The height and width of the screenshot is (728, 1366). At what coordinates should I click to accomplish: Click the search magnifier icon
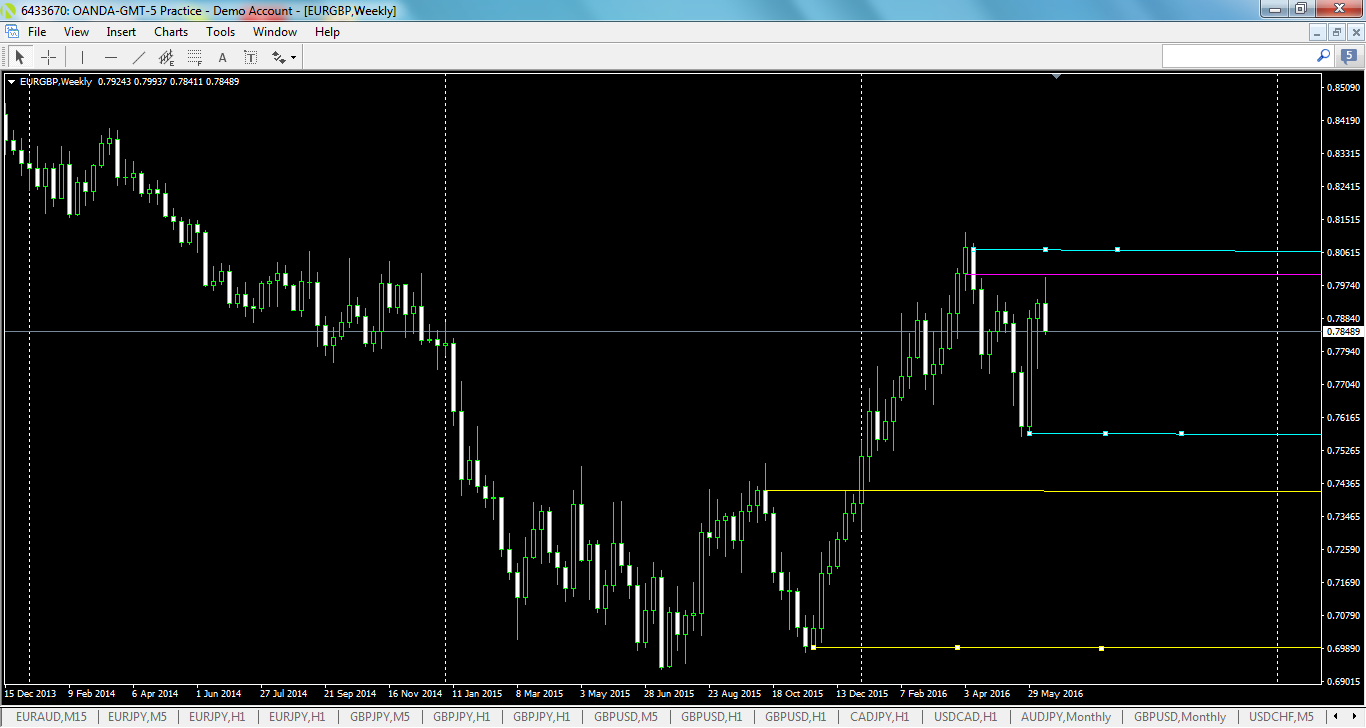[1323, 57]
